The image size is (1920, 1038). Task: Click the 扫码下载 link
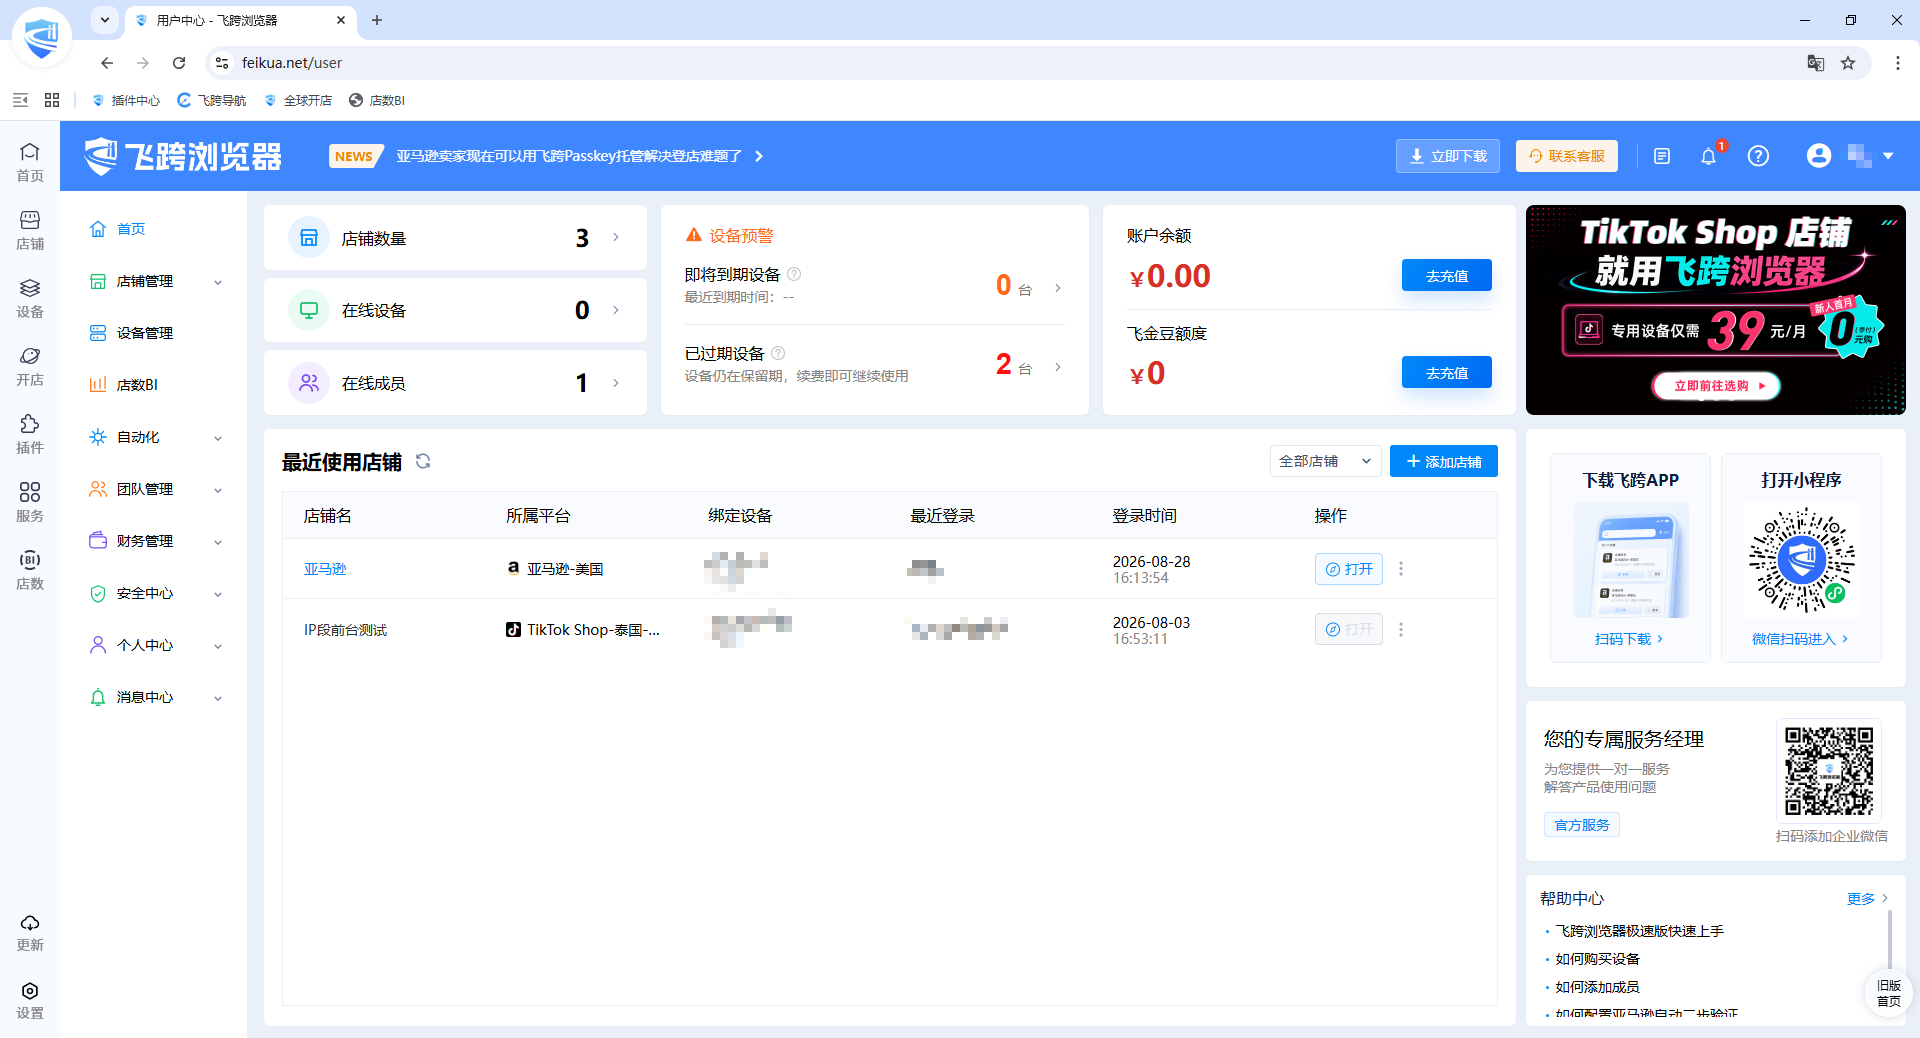pyautogui.click(x=1629, y=639)
